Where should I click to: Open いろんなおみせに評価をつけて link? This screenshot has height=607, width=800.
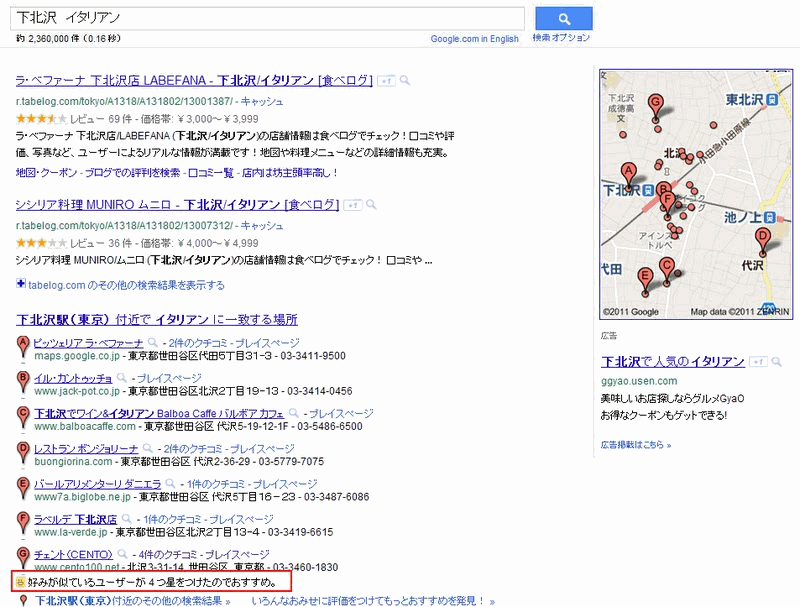coord(373,601)
